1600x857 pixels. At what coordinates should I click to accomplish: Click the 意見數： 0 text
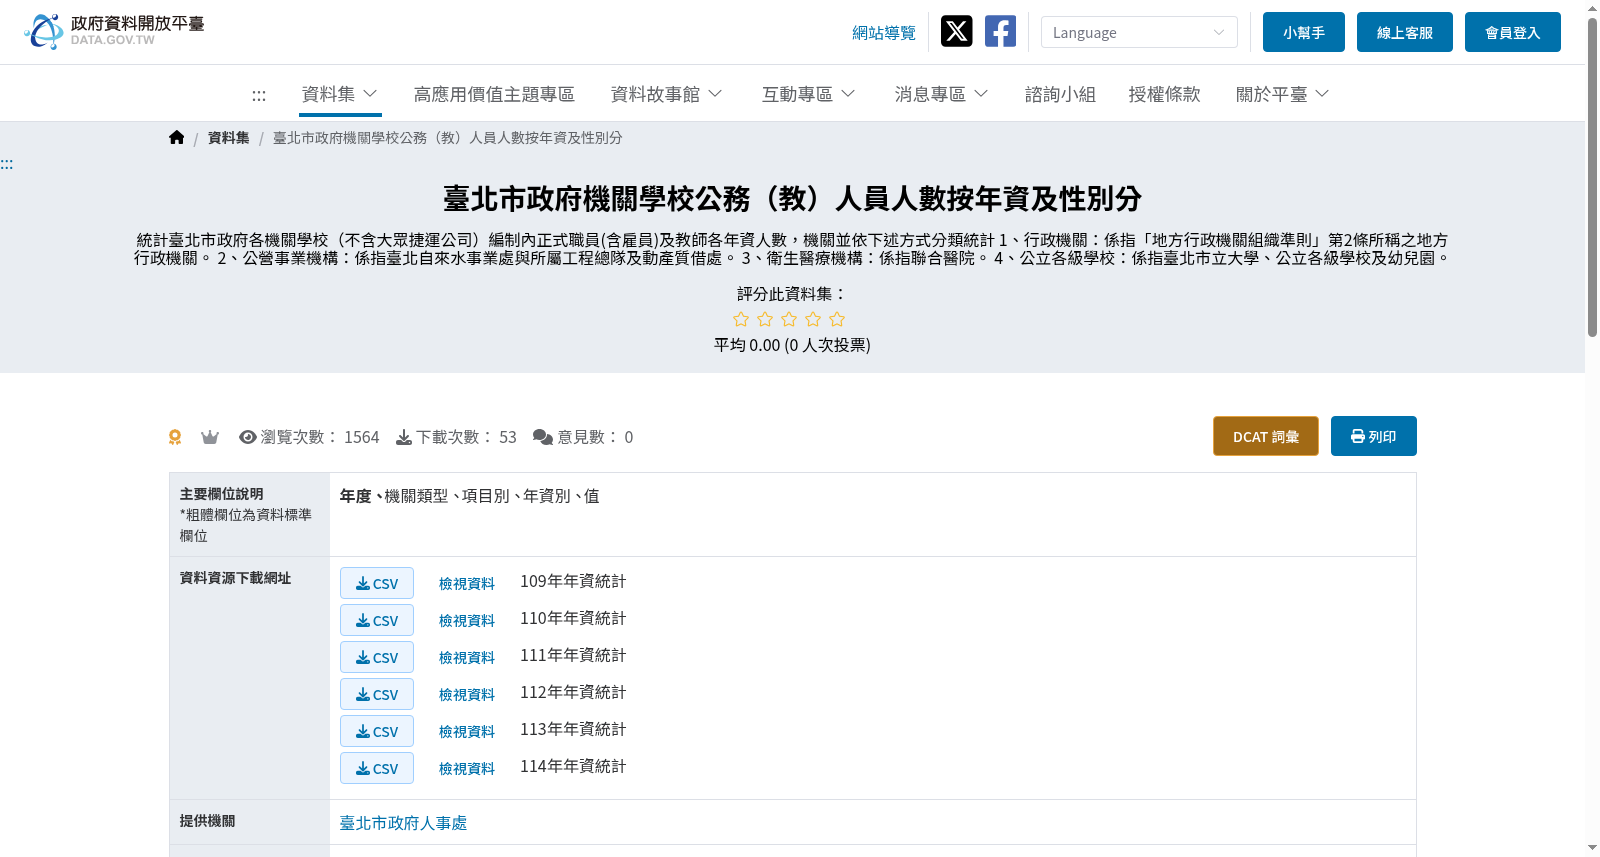tap(595, 437)
